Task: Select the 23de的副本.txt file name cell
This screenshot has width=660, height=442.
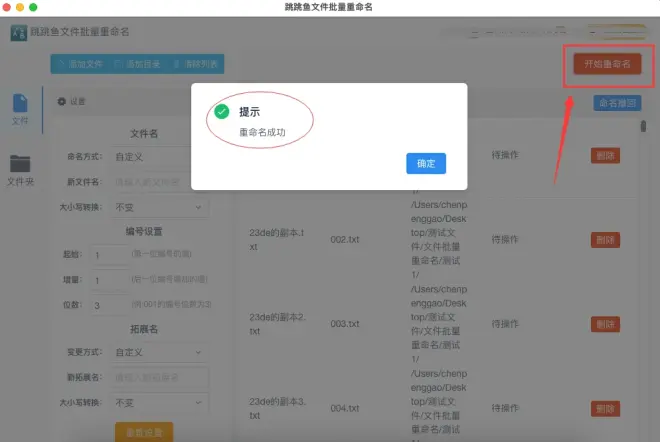Action: (277, 240)
